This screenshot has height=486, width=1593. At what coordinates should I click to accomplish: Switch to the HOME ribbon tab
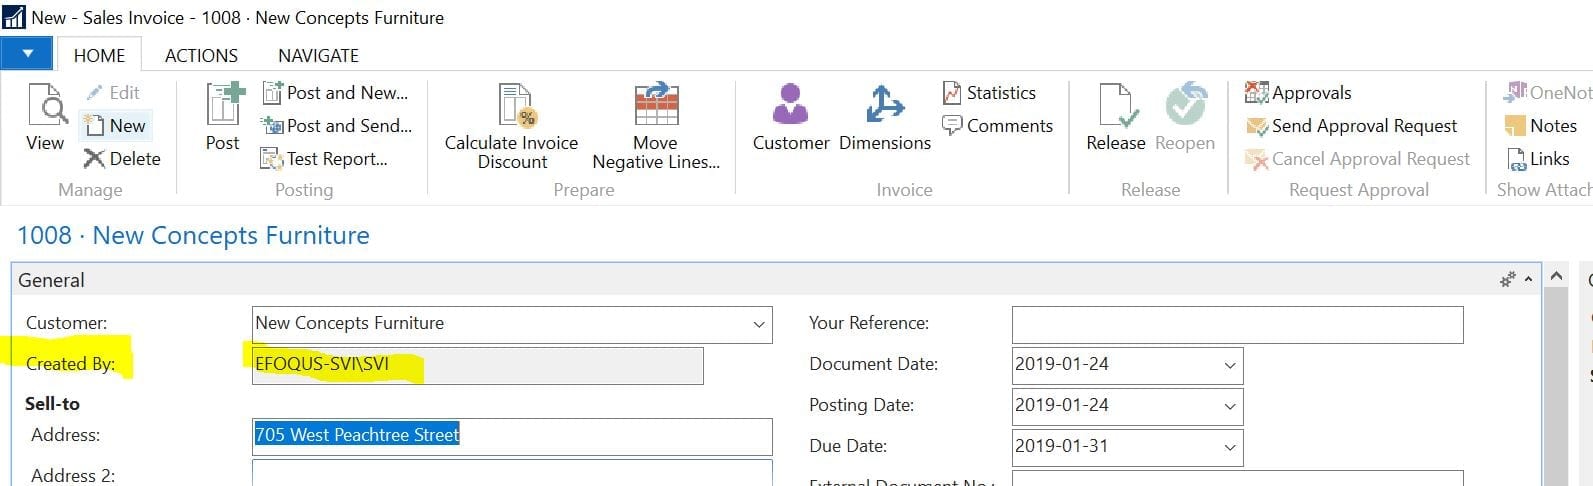(100, 56)
